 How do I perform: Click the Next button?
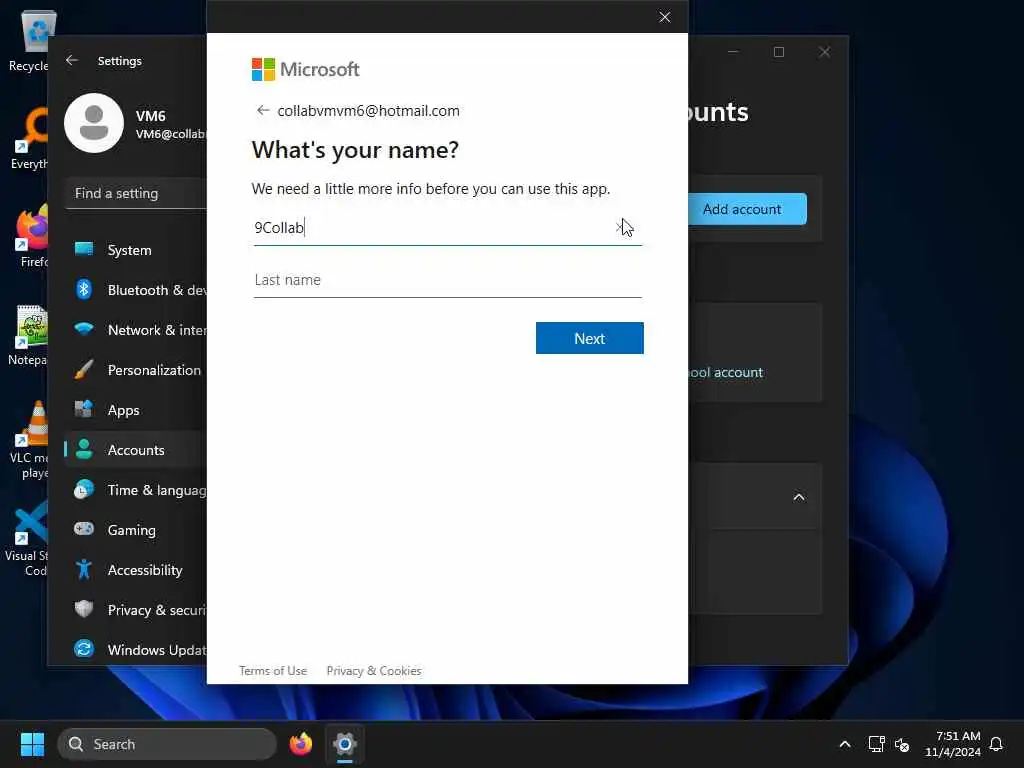[589, 338]
